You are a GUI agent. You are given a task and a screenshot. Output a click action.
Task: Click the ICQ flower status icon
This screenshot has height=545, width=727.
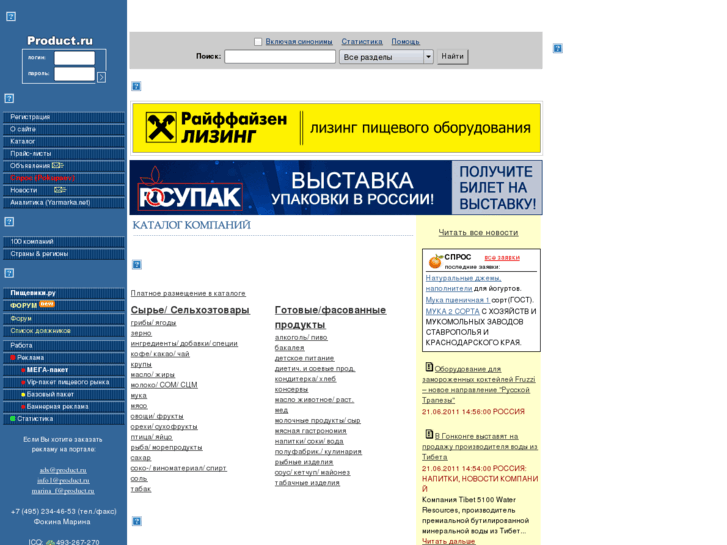pyautogui.click(x=50, y=542)
